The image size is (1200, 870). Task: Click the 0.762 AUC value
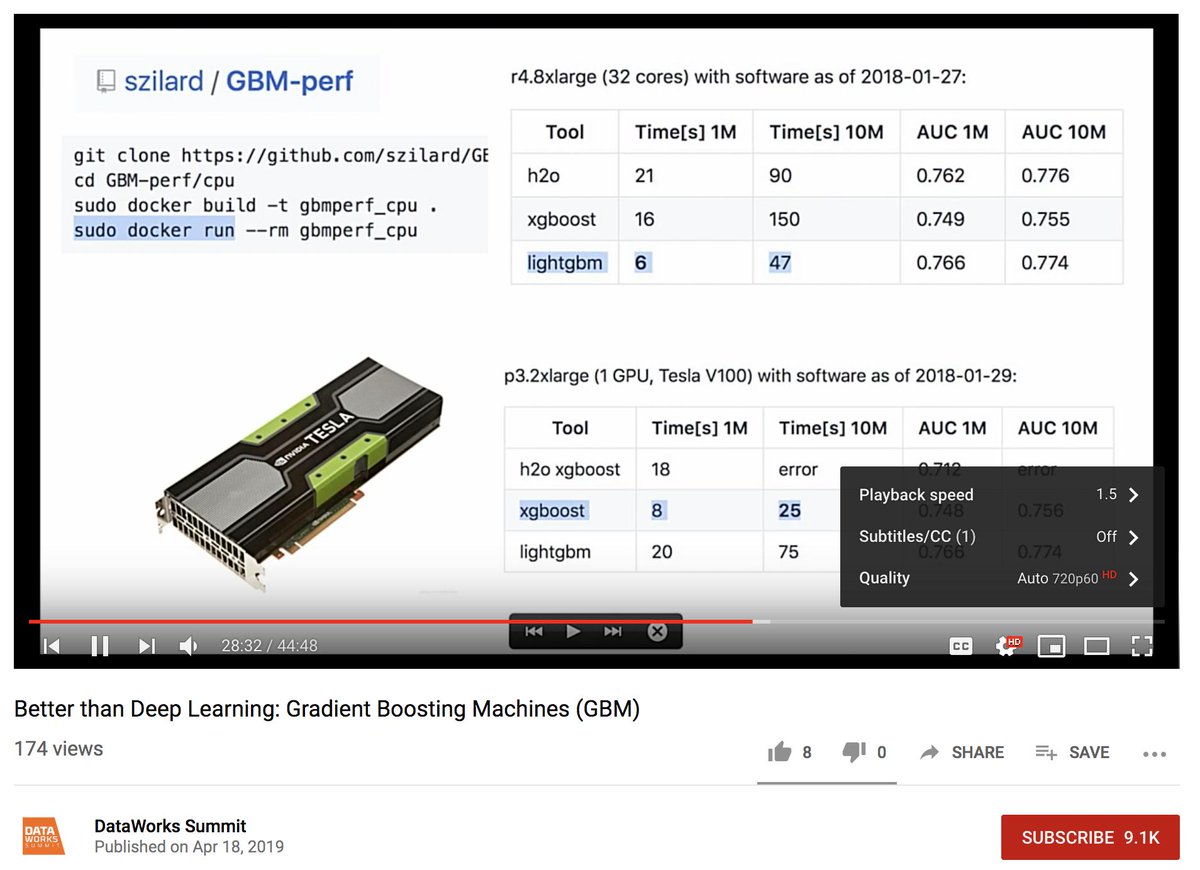coord(940,176)
